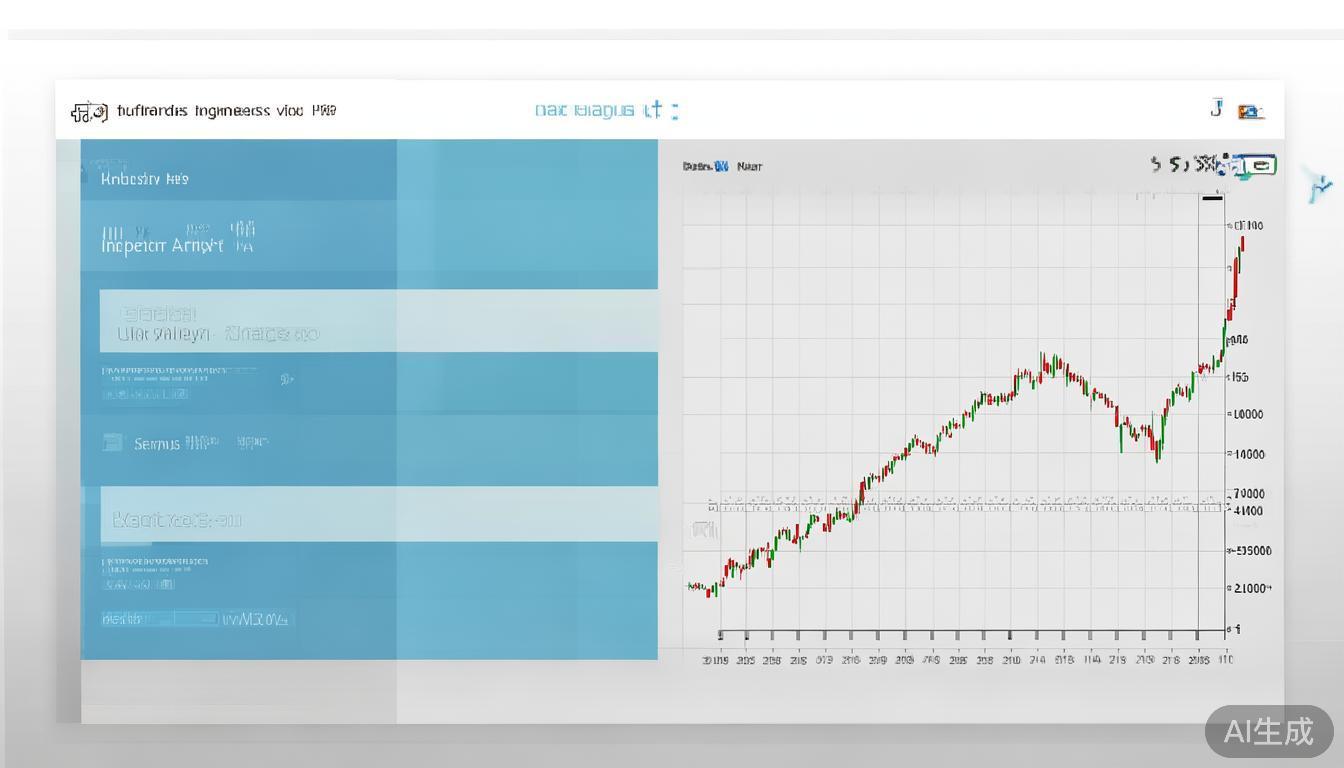Click the faint gray box at the chart's left edge
The image size is (1344, 768).
(x=704, y=530)
